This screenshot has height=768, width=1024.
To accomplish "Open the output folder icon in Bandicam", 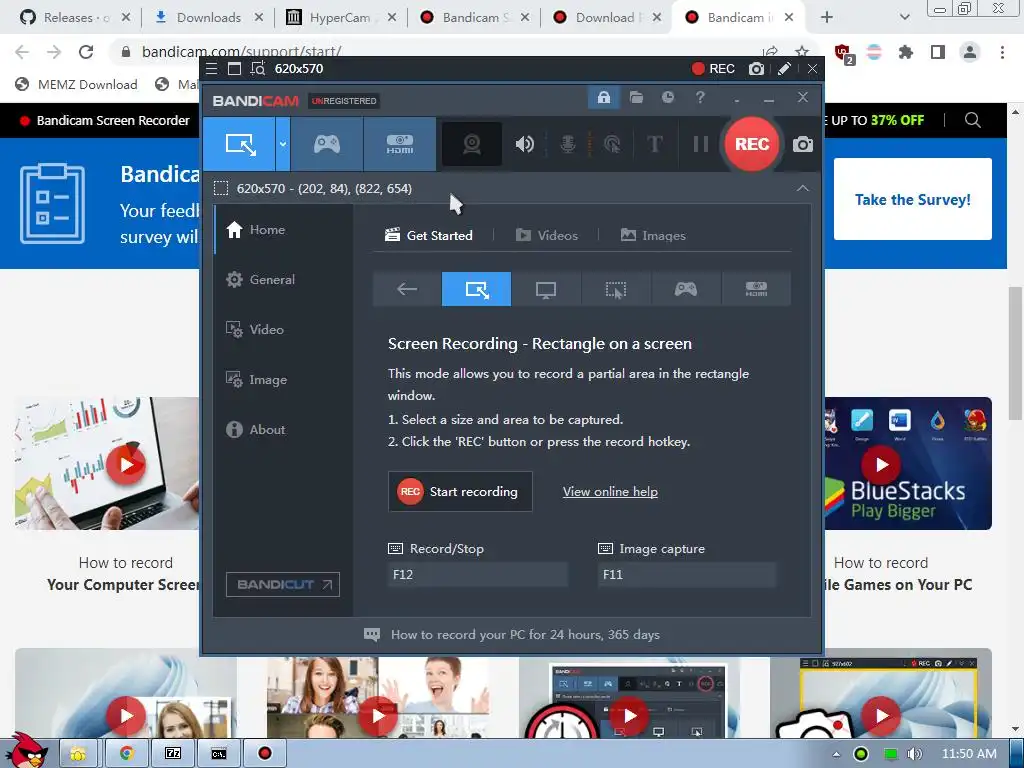I will 636,98.
